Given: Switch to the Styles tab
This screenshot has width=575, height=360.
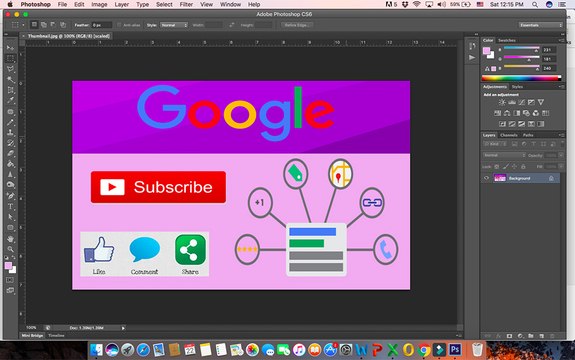Looking at the screenshot, I should 517,87.
